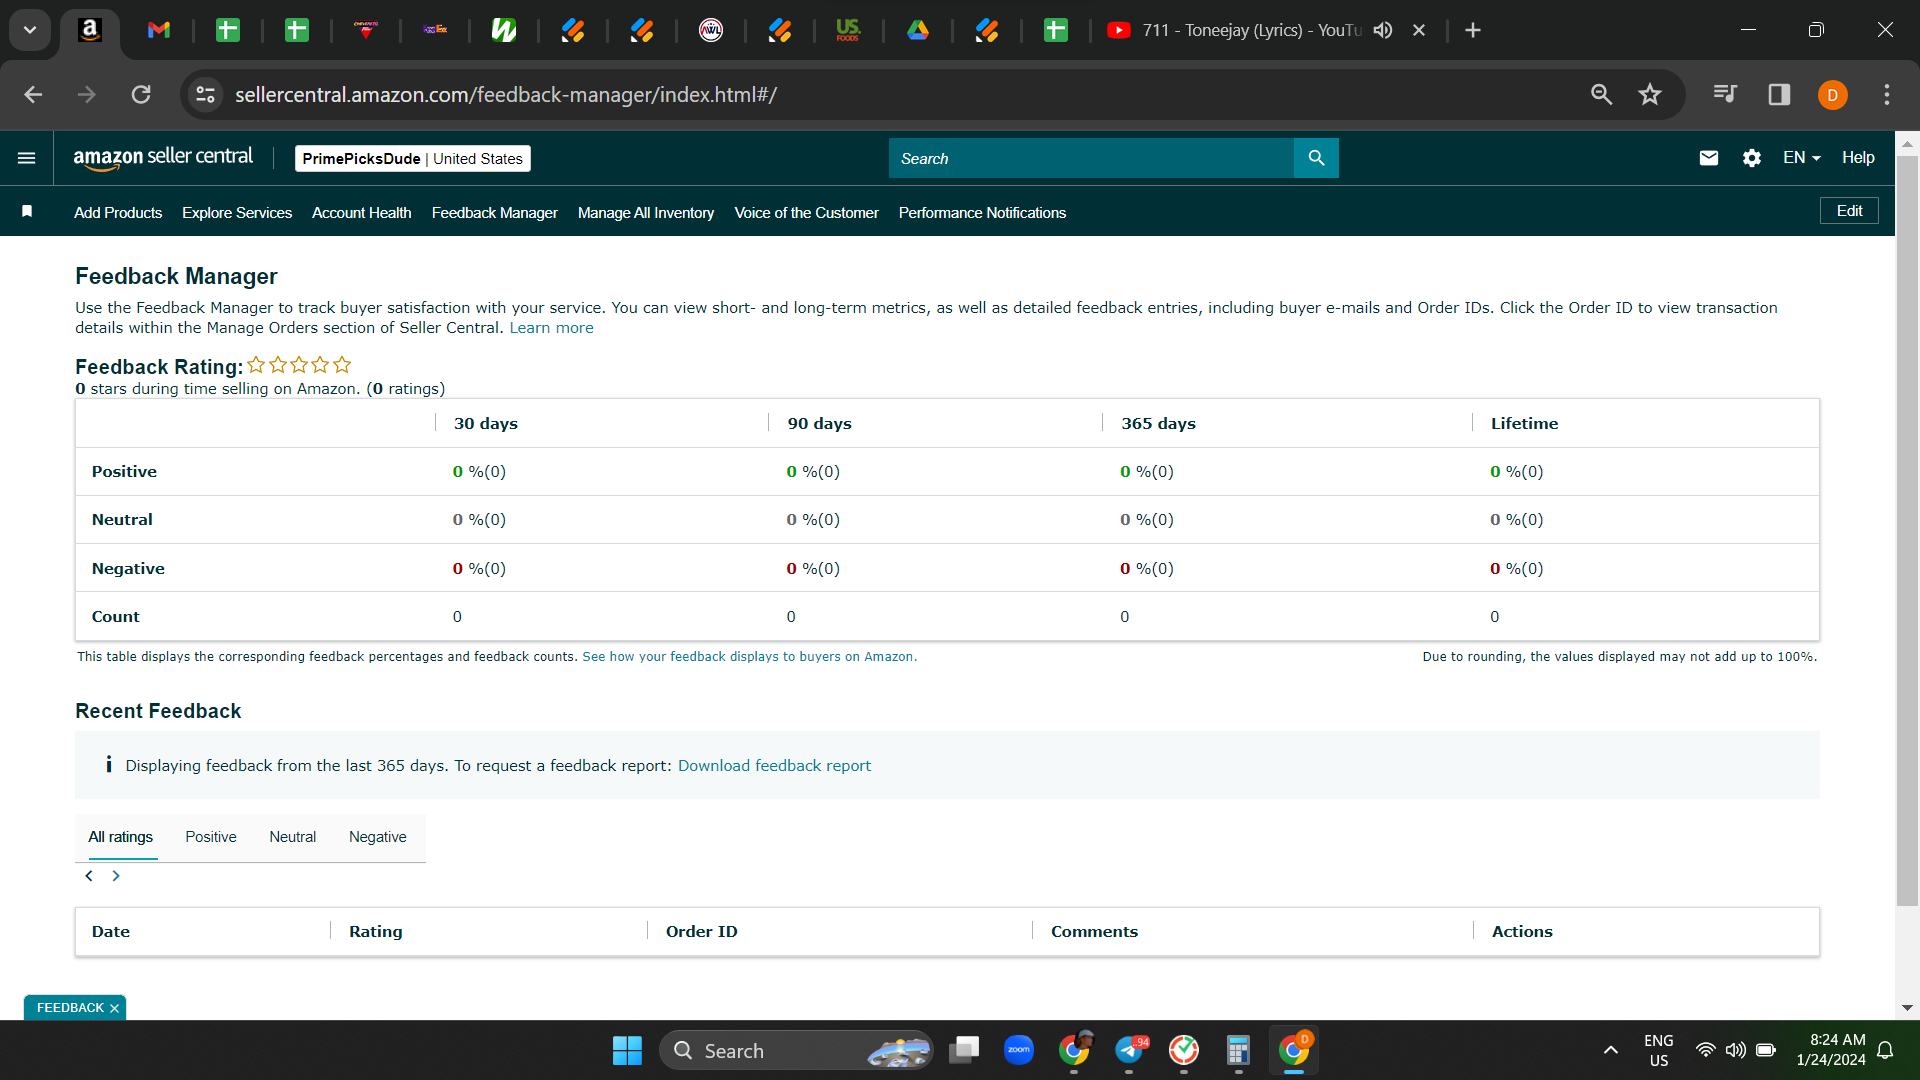Select the Positive feedback tab
This screenshot has width=1920, height=1080.
point(211,837)
